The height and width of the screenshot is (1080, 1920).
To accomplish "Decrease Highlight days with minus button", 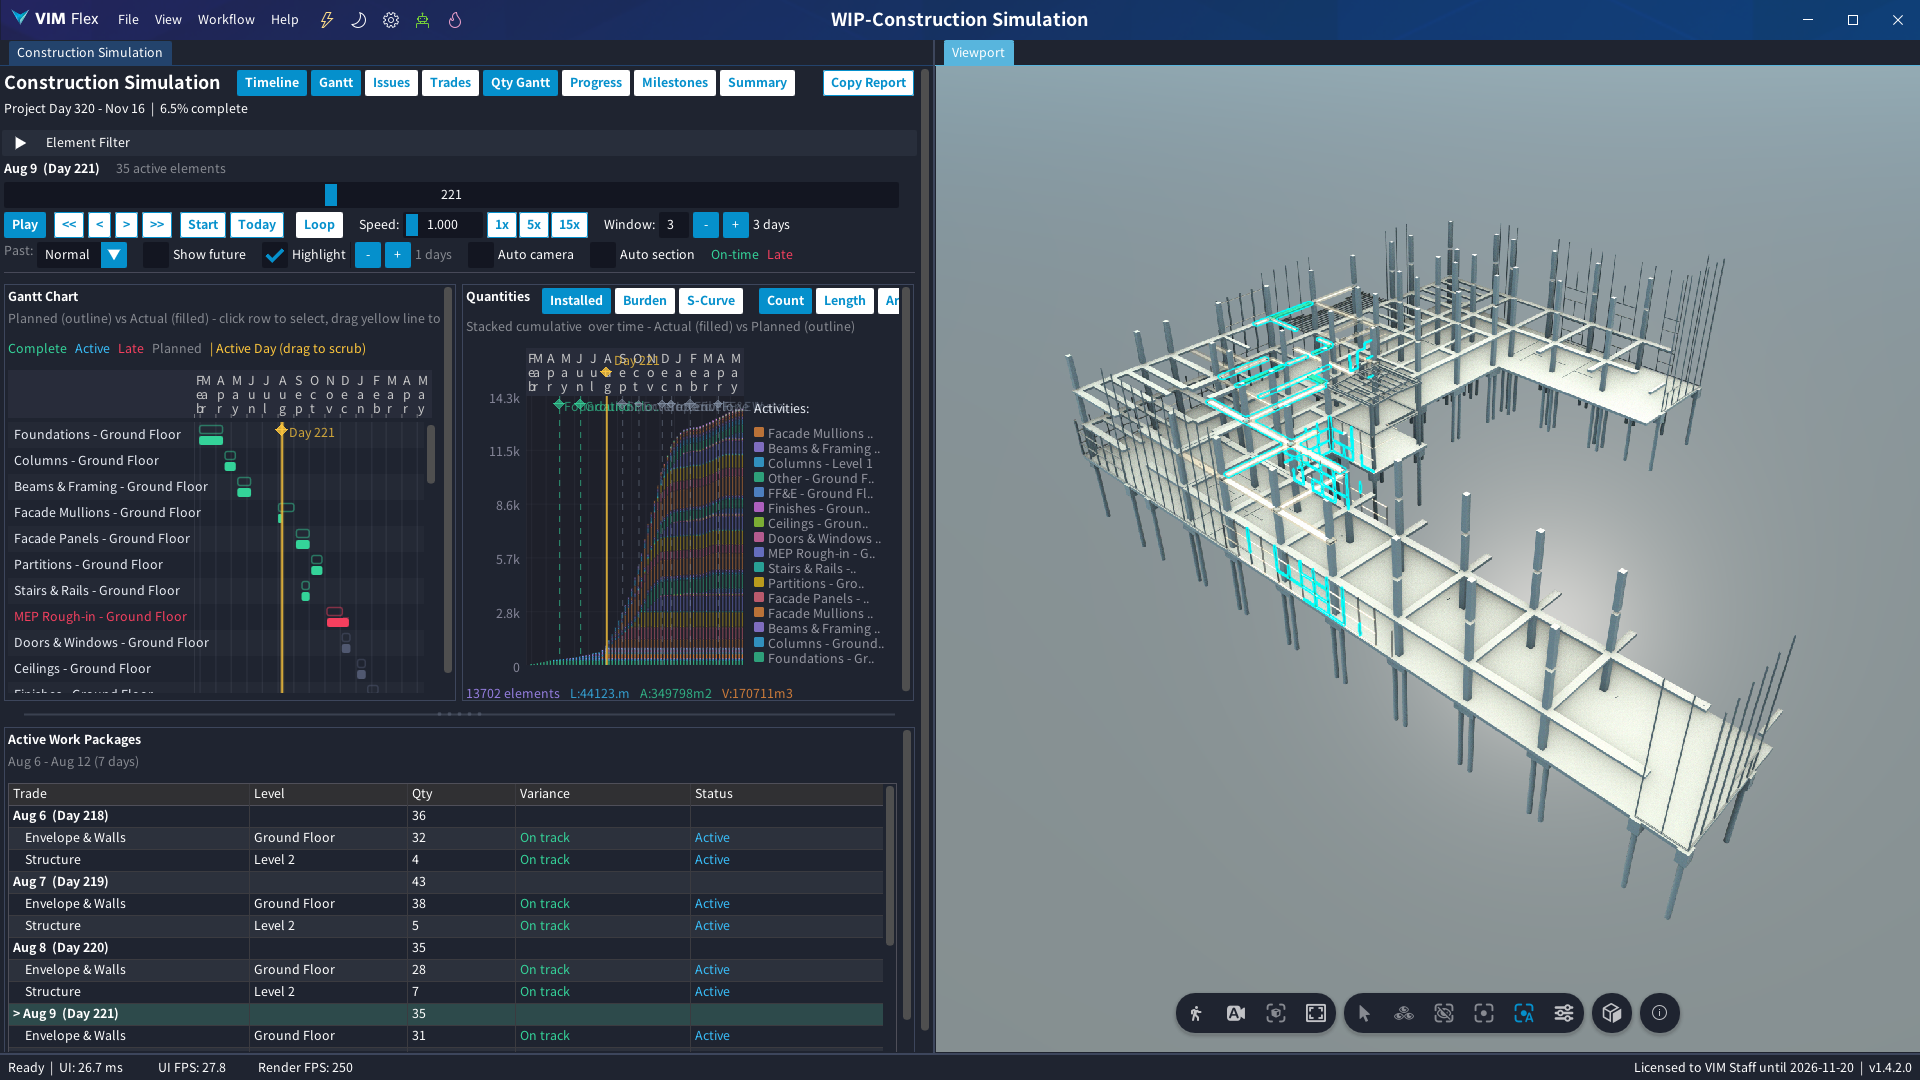I will tap(367, 255).
